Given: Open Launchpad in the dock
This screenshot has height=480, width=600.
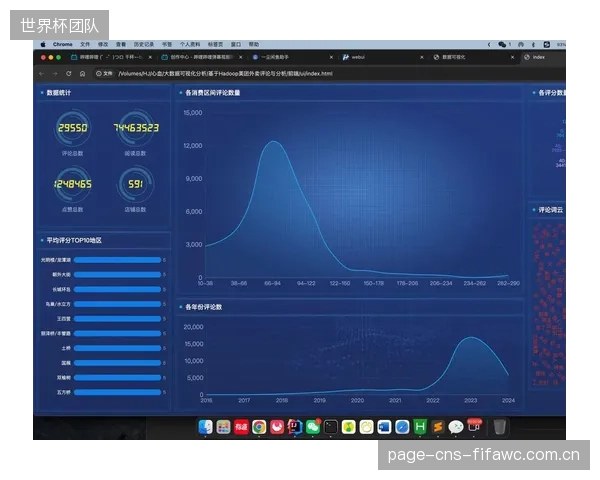Looking at the screenshot, I should pyautogui.click(x=223, y=427).
